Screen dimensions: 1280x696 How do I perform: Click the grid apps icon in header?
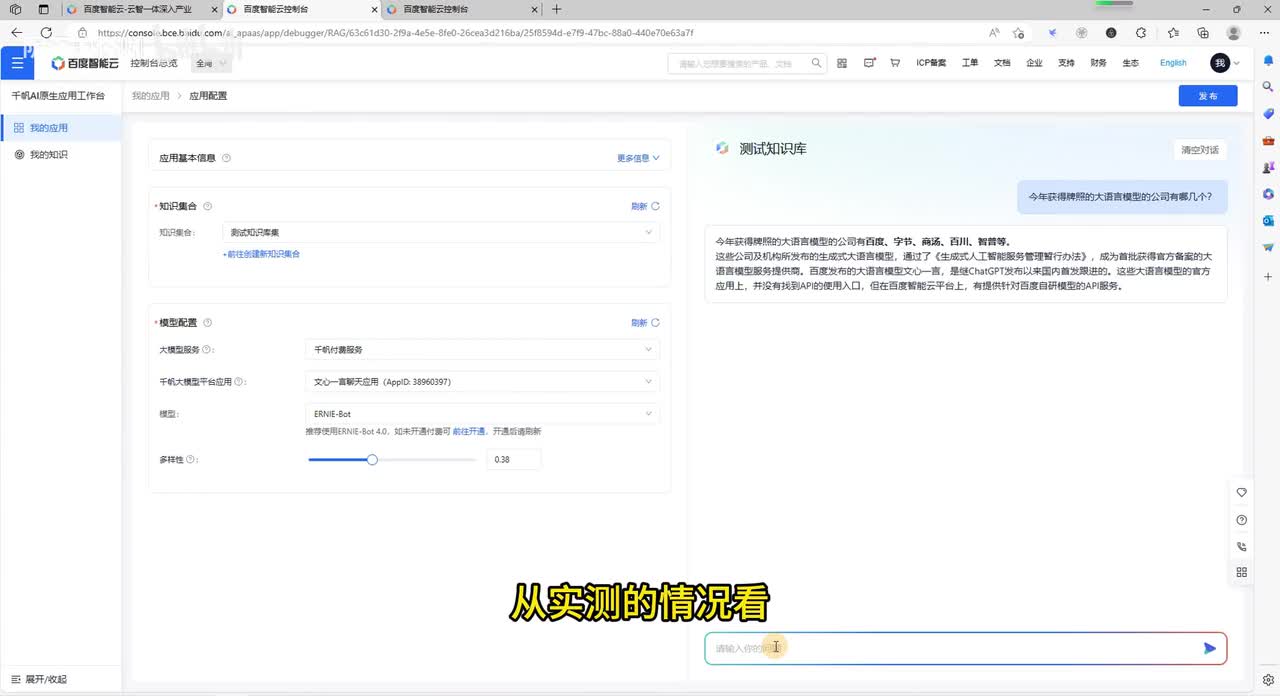click(842, 63)
